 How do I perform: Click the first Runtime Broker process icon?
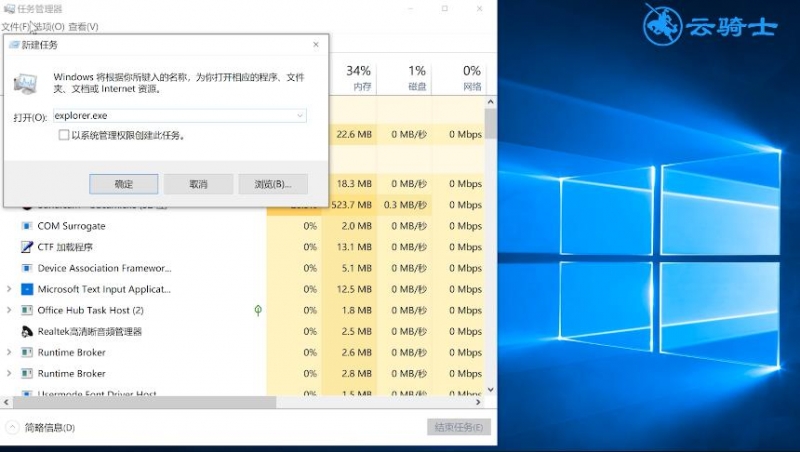point(27,353)
